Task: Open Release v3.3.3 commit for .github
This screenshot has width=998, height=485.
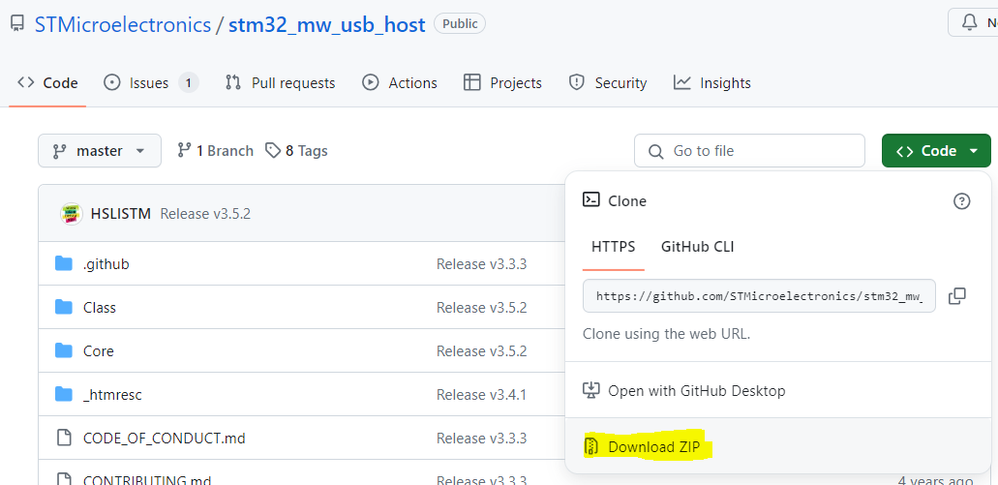Action: point(481,264)
